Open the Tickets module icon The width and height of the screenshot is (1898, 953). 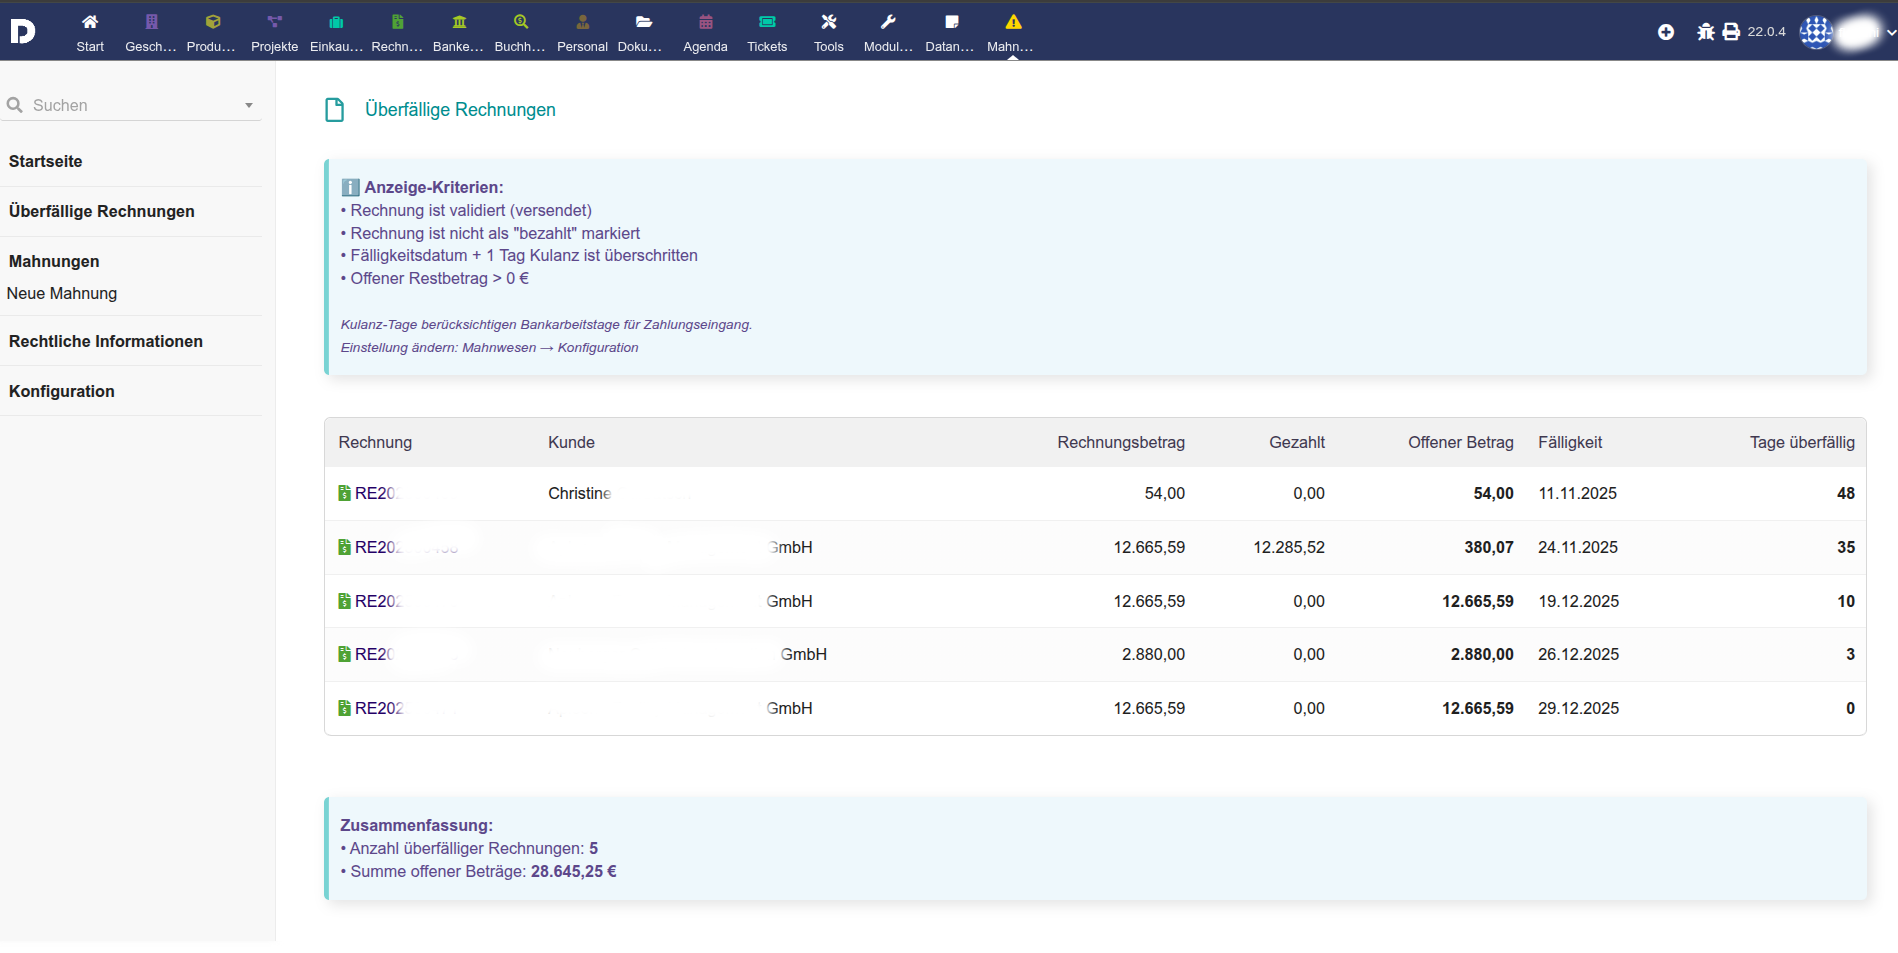click(x=767, y=22)
